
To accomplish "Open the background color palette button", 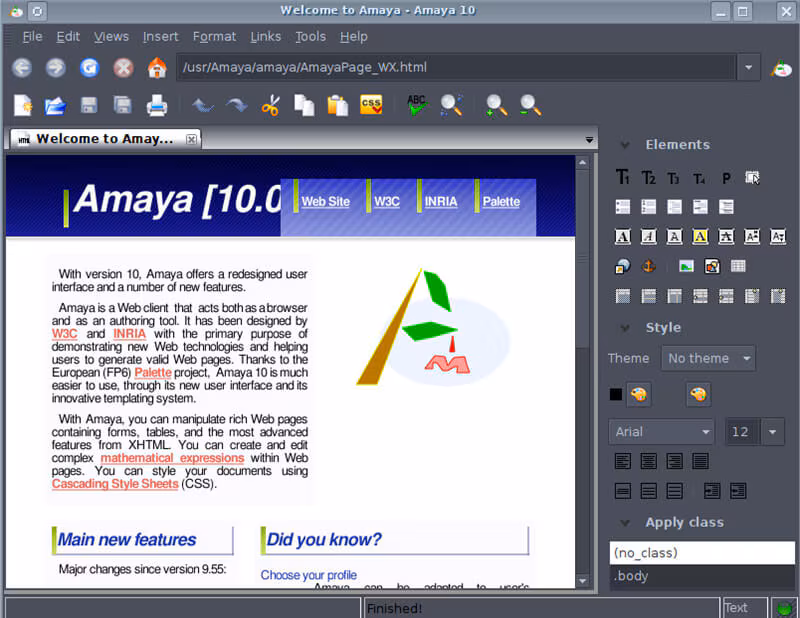I will pyautogui.click(x=698, y=394).
